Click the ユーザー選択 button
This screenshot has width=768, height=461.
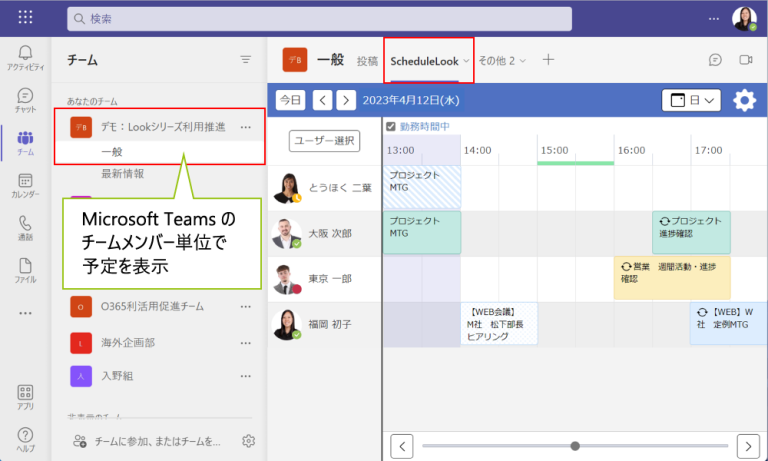(324, 141)
